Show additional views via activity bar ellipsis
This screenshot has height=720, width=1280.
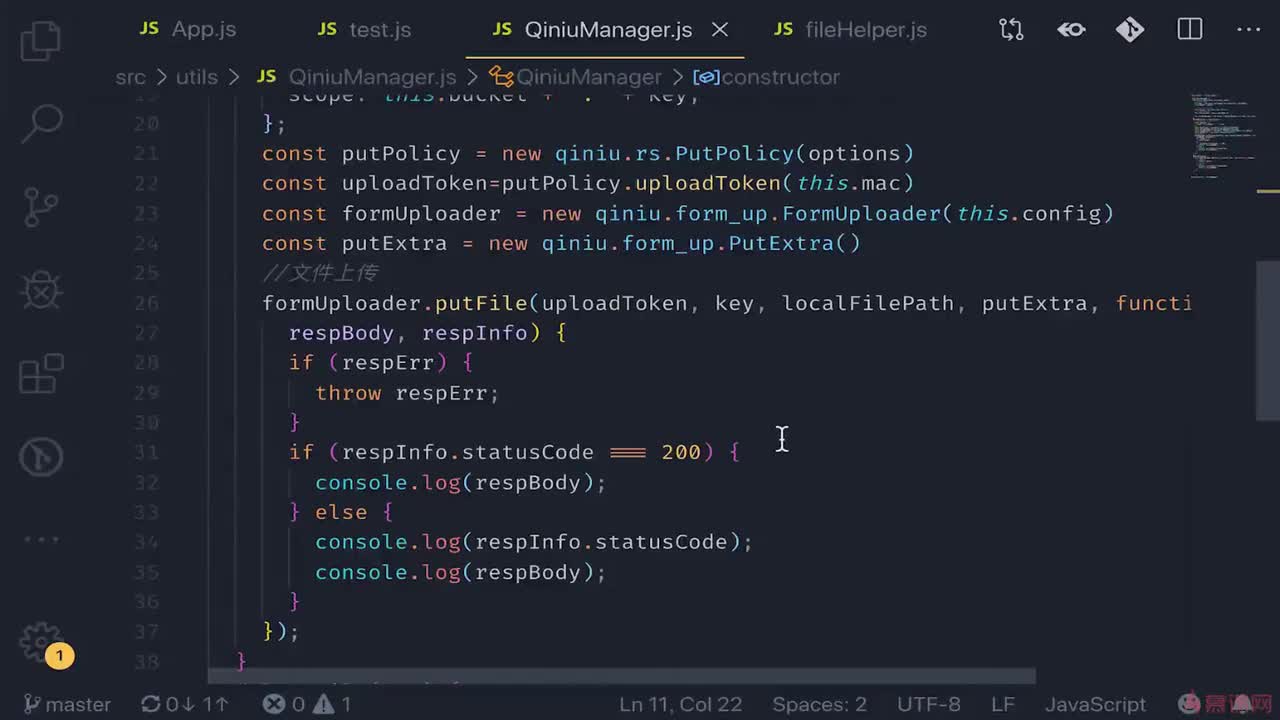point(41,540)
